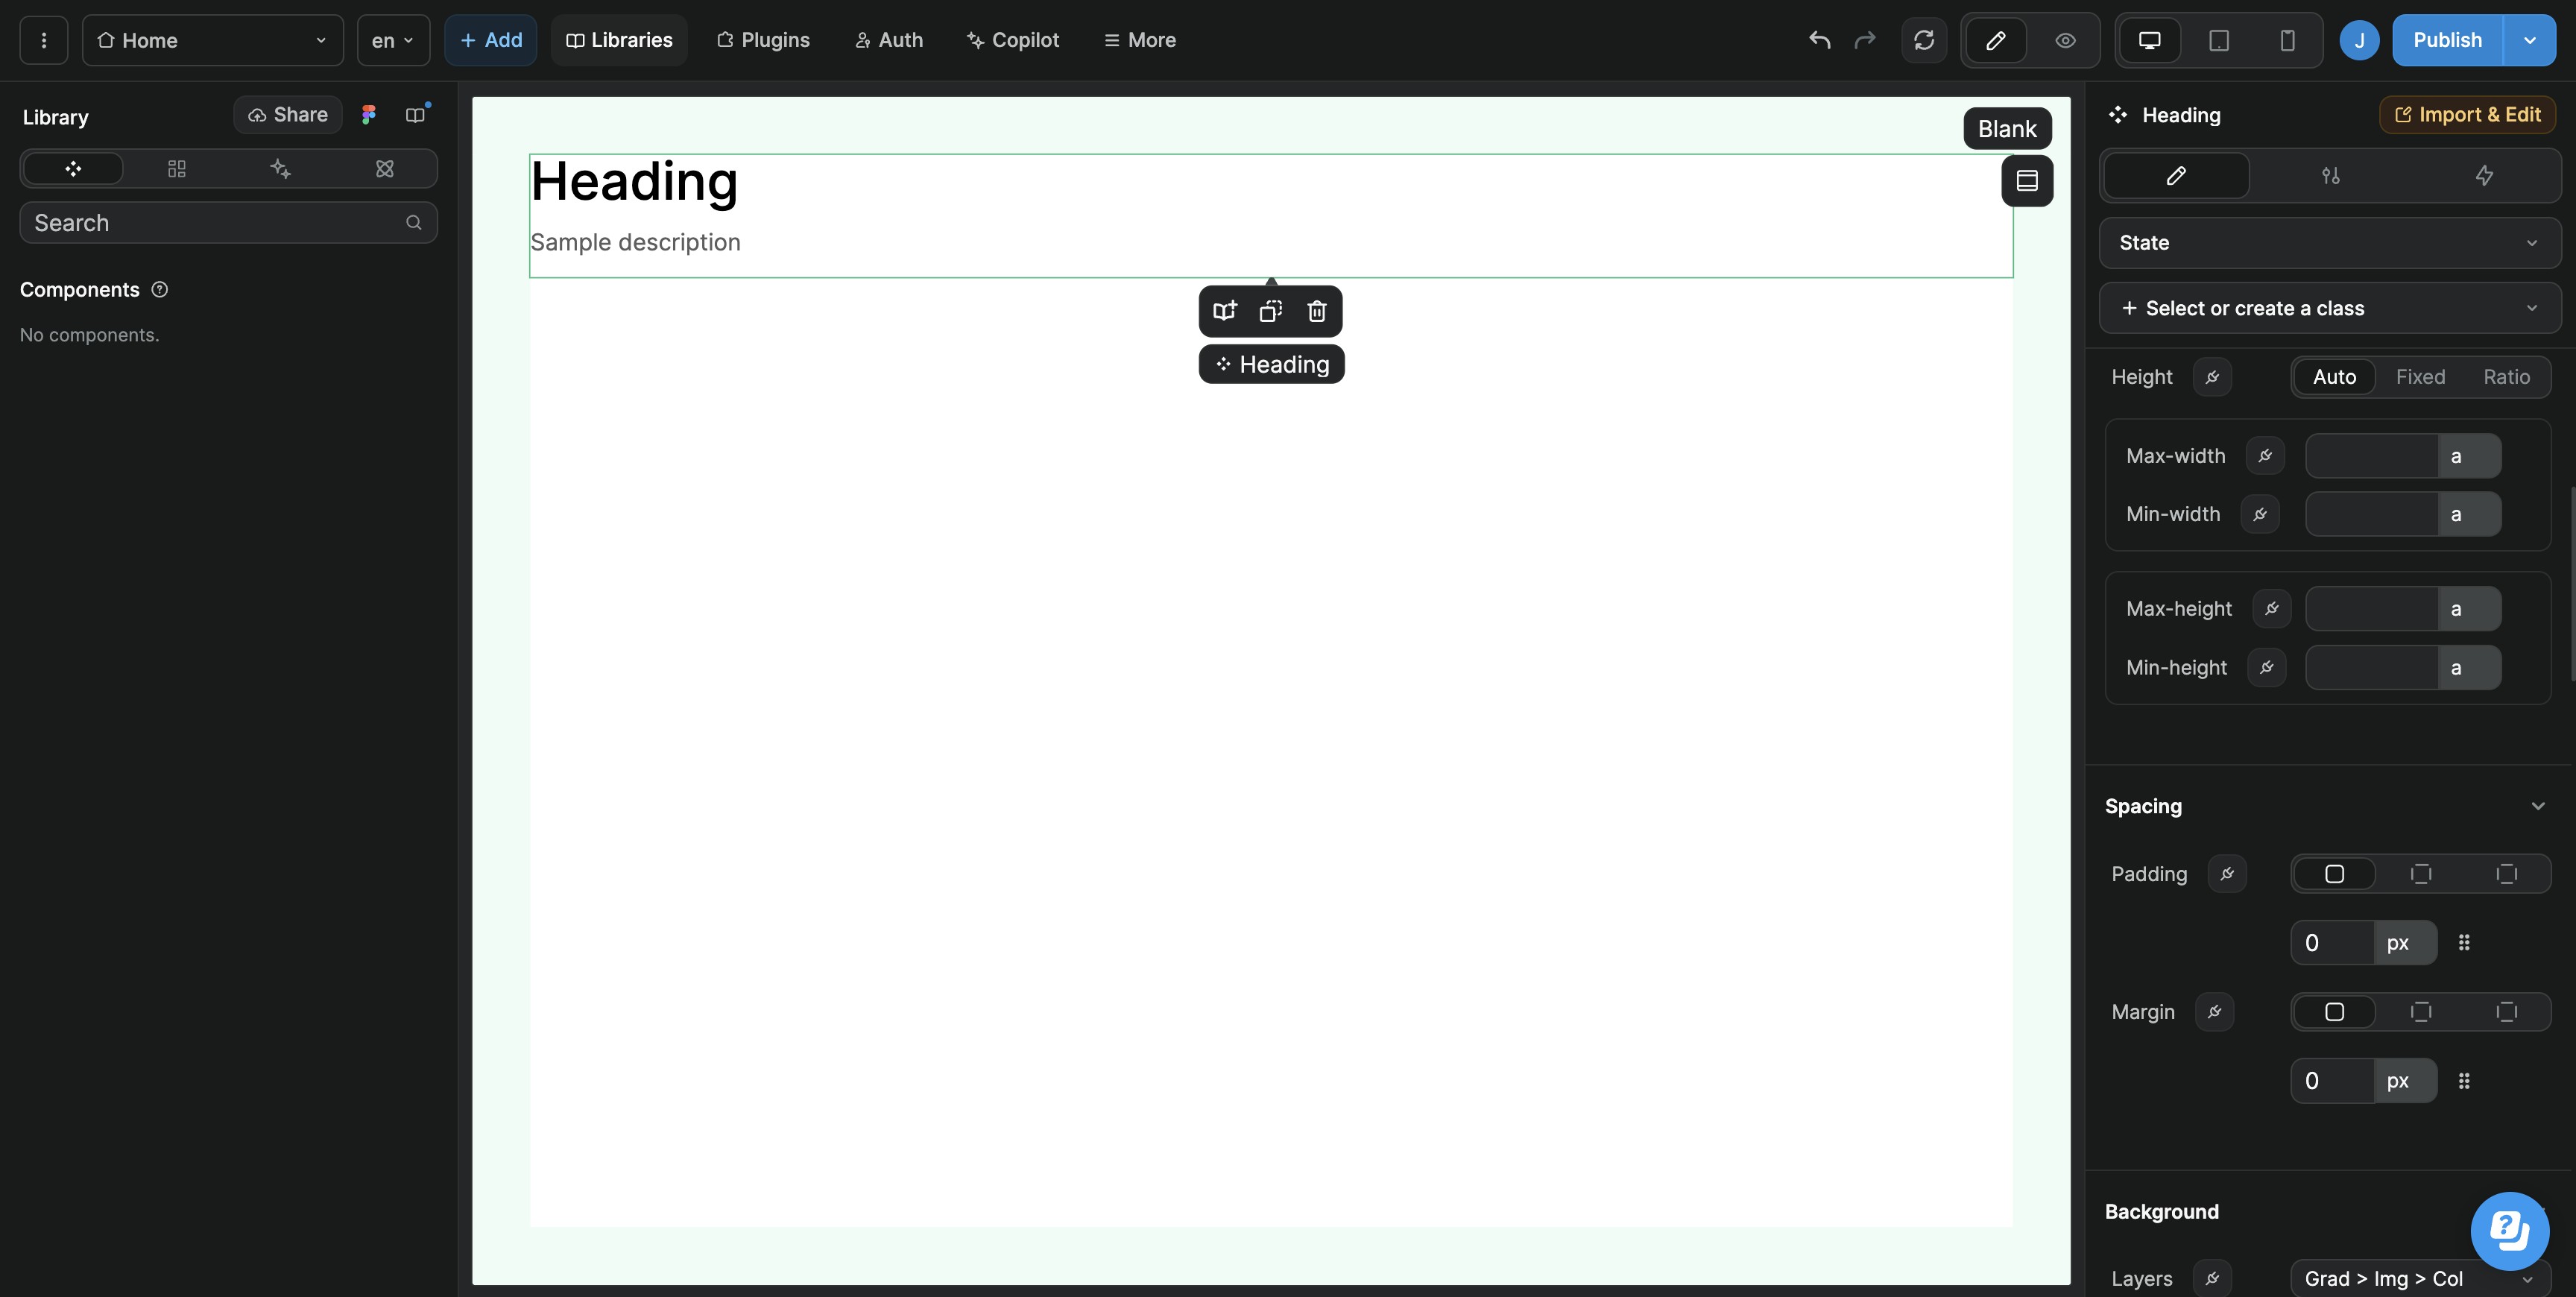Set Height mode to Ratio

click(2505, 377)
